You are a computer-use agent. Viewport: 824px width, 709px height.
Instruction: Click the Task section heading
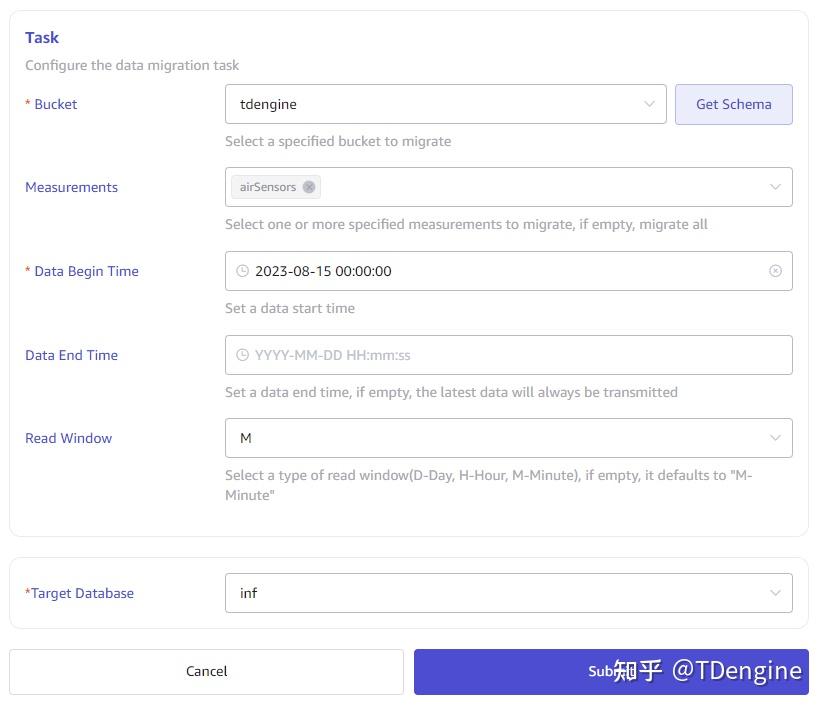[x=42, y=37]
